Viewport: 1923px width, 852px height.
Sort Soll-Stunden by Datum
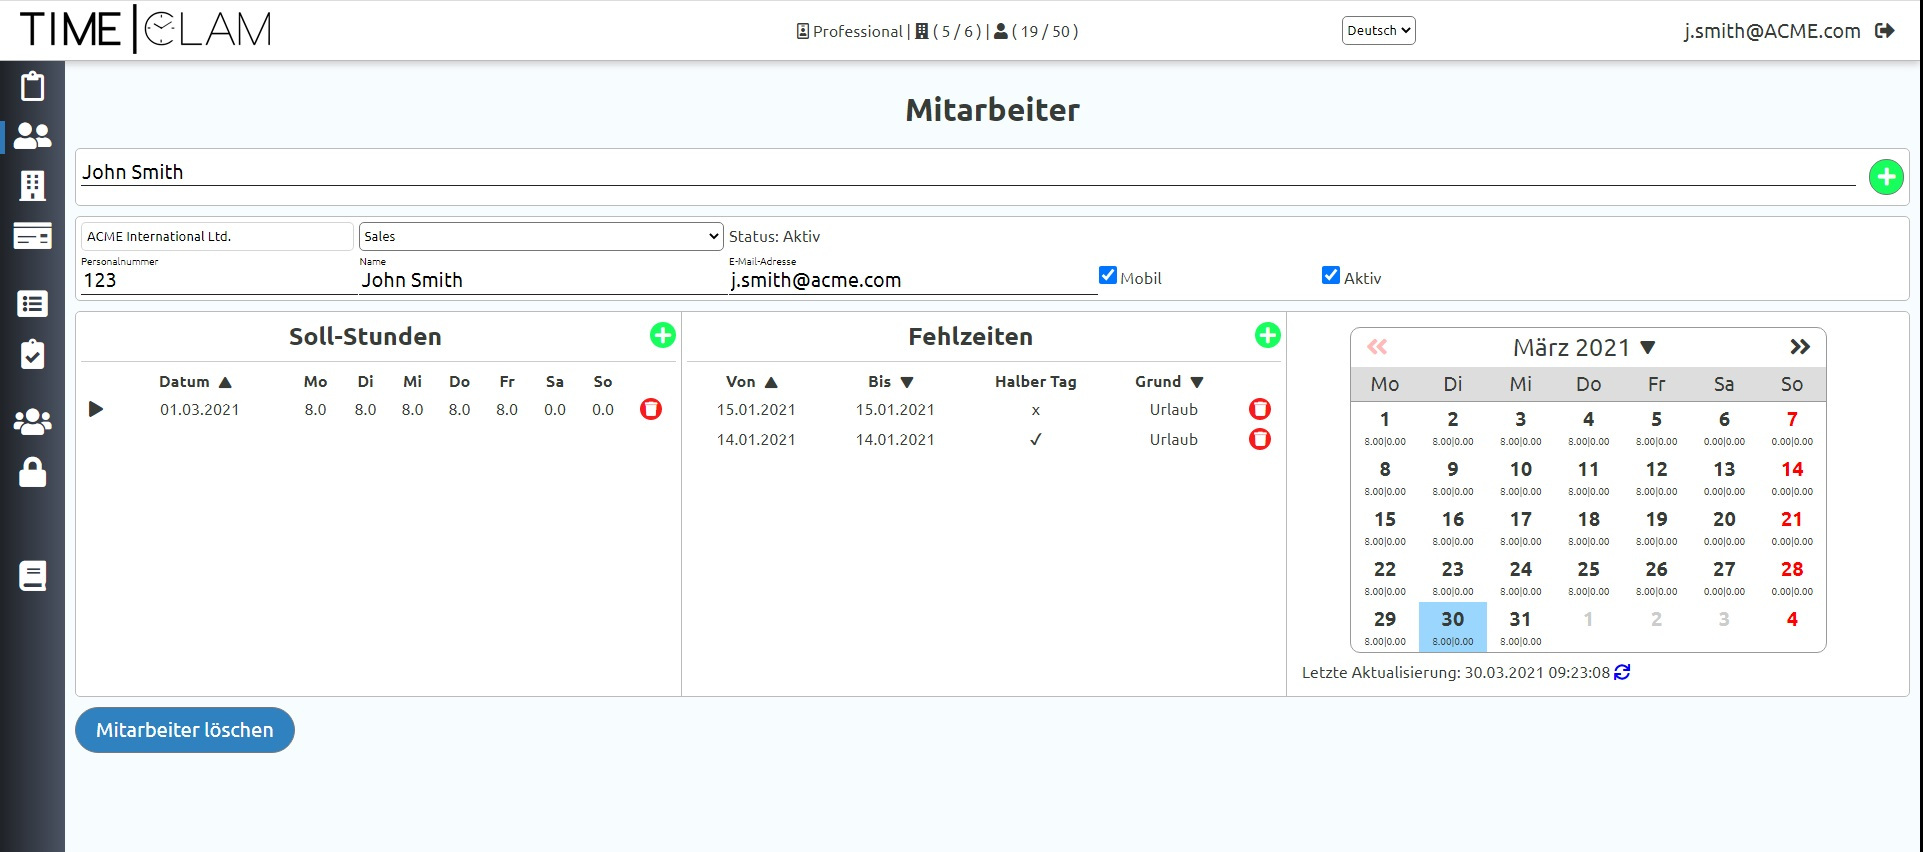(195, 382)
